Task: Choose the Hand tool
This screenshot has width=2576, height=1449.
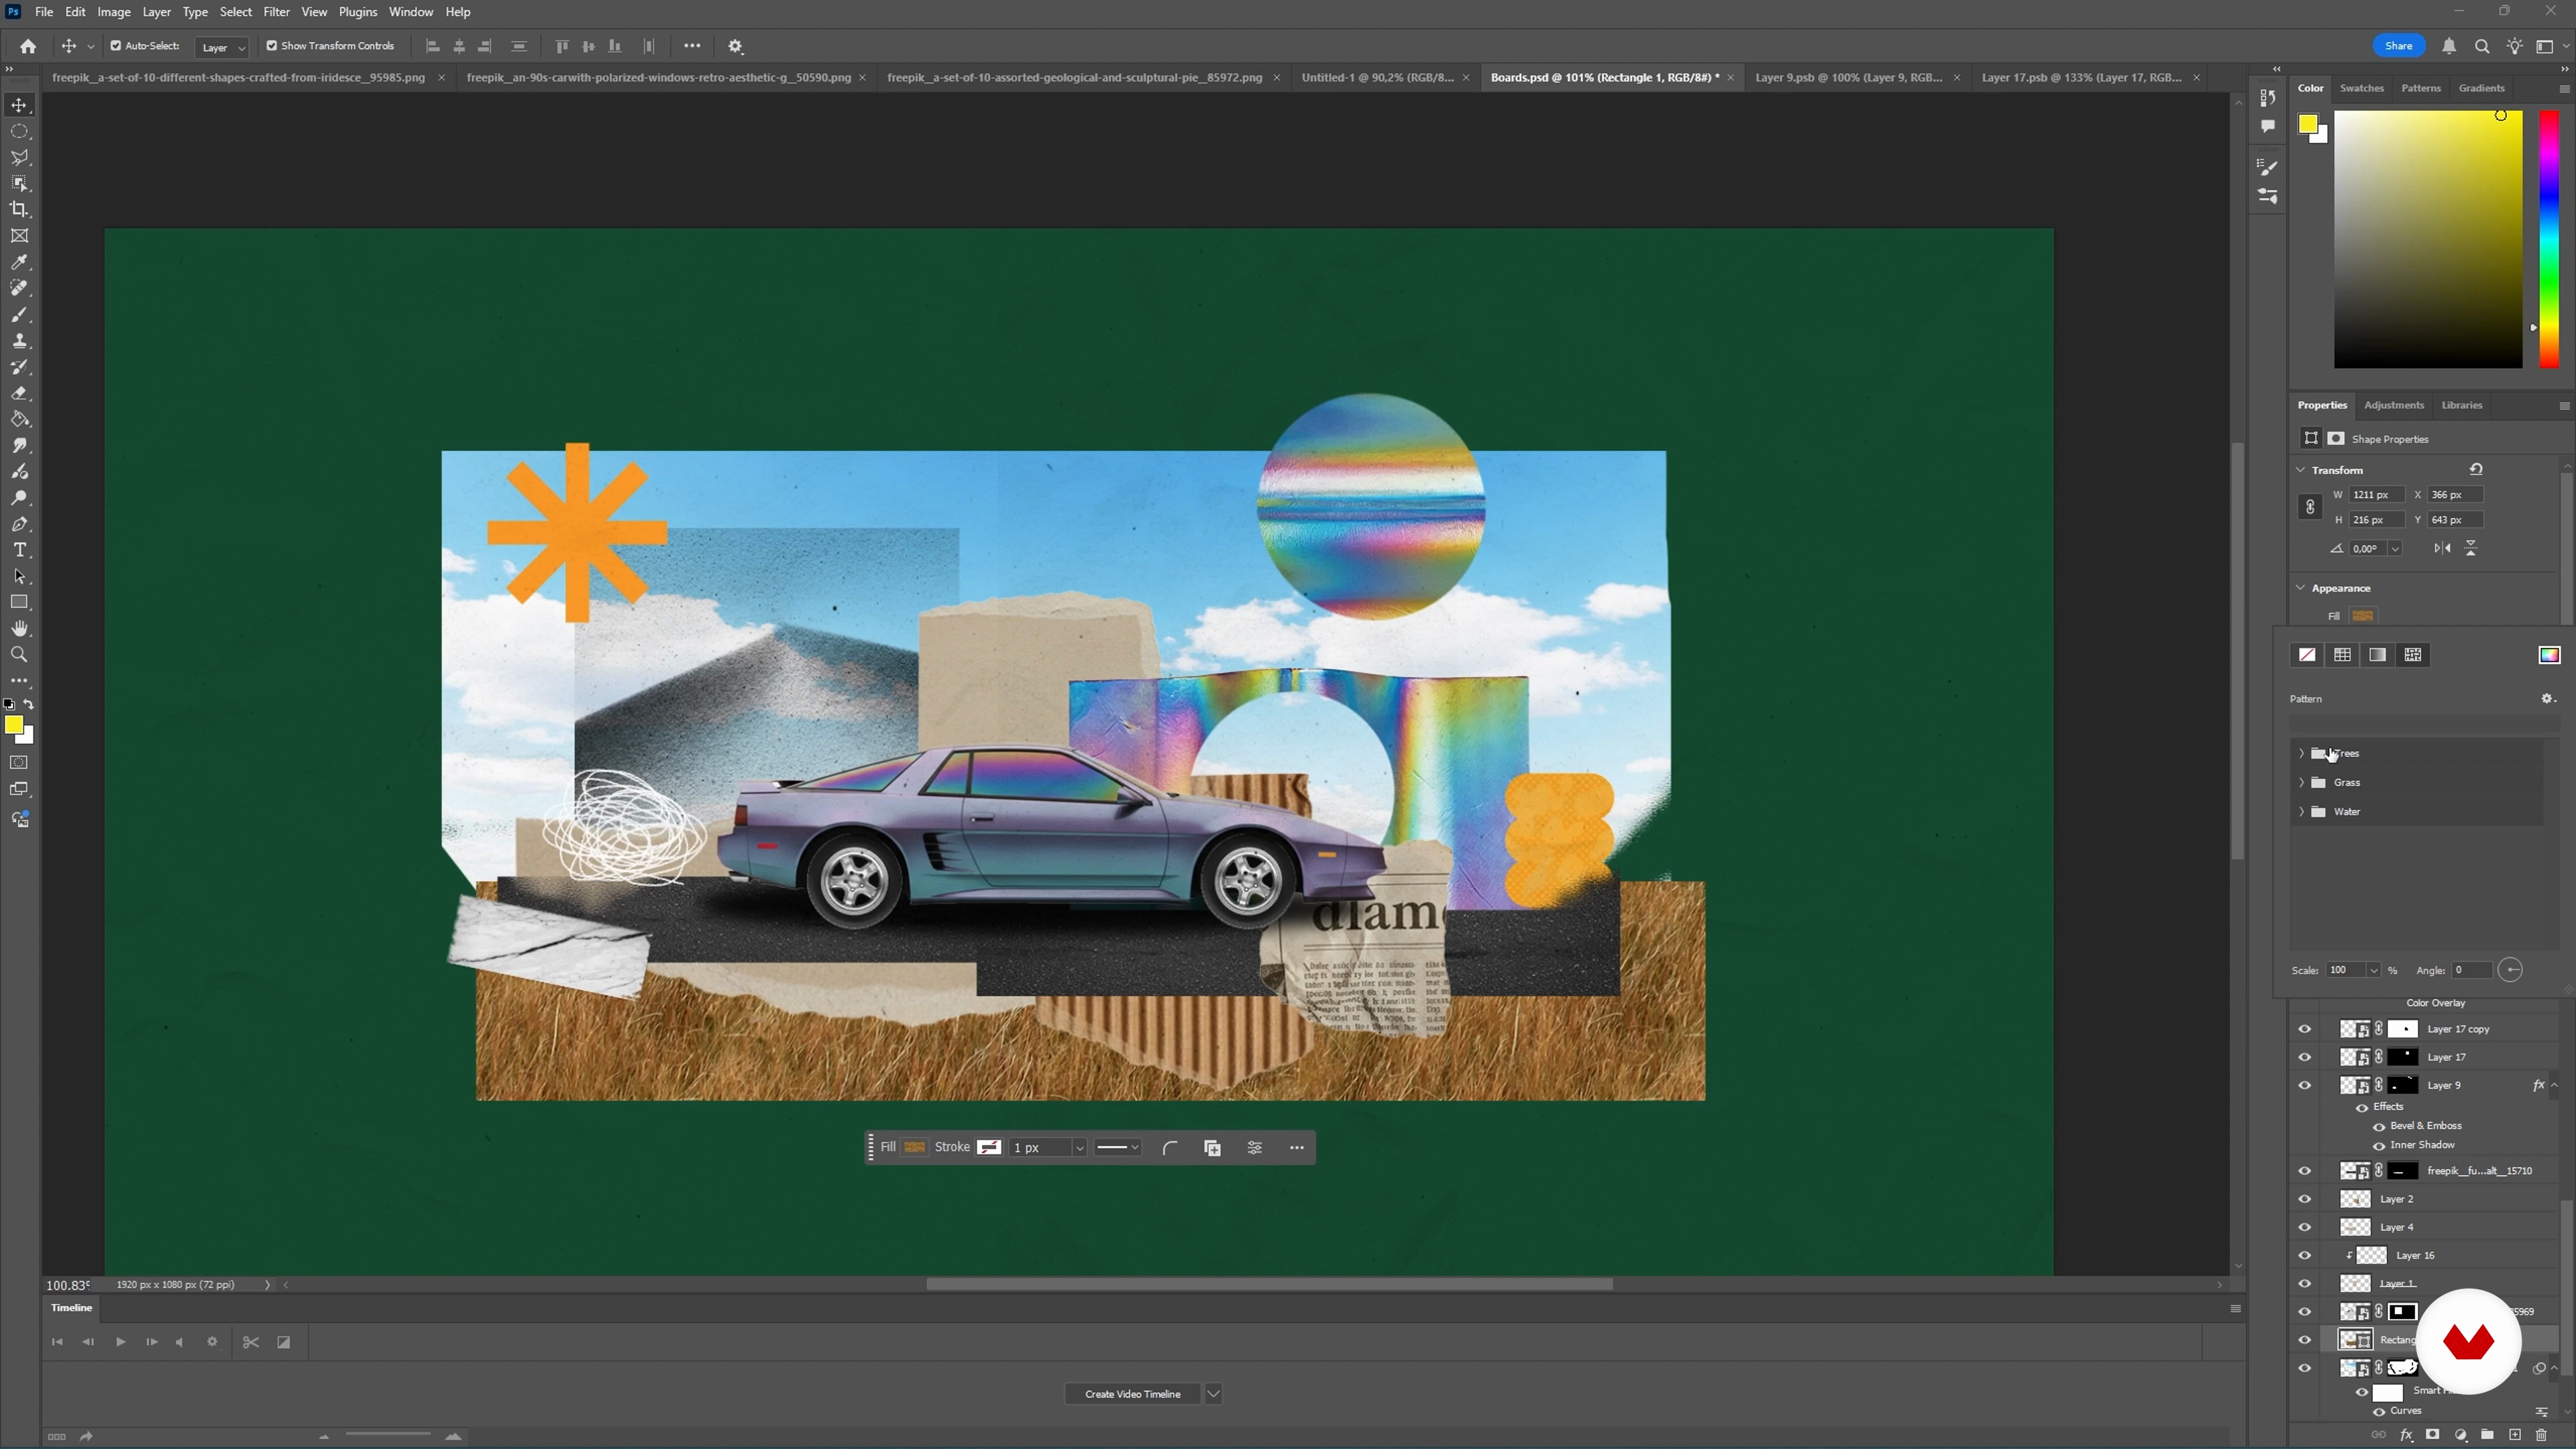Action: [19, 629]
